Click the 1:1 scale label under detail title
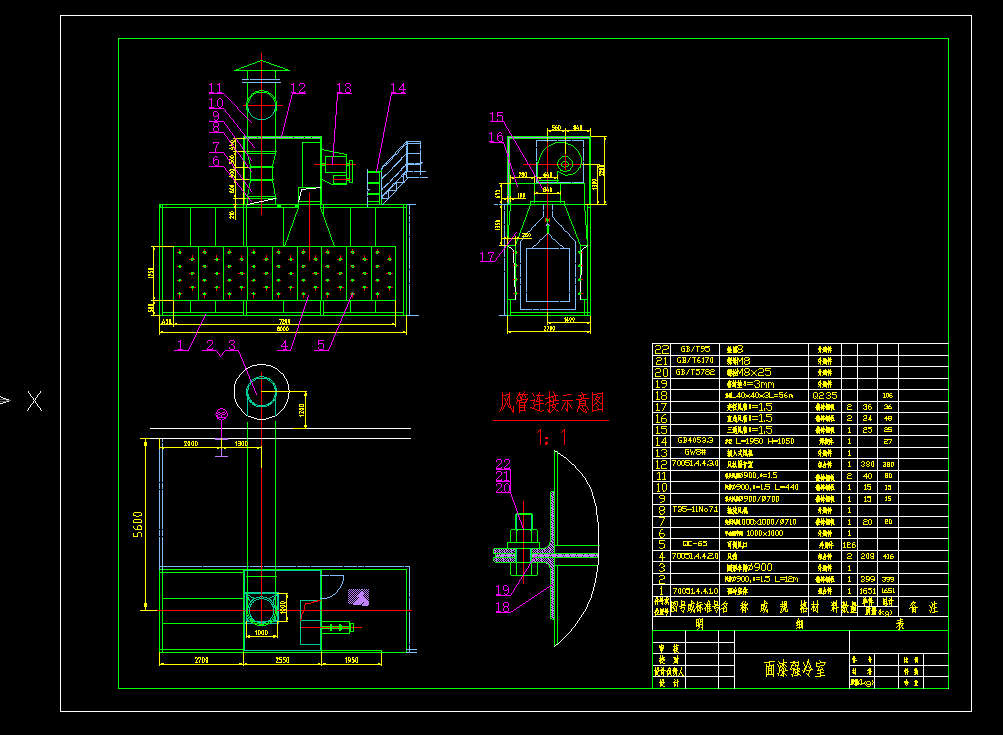This screenshot has width=1003, height=735. point(551,437)
